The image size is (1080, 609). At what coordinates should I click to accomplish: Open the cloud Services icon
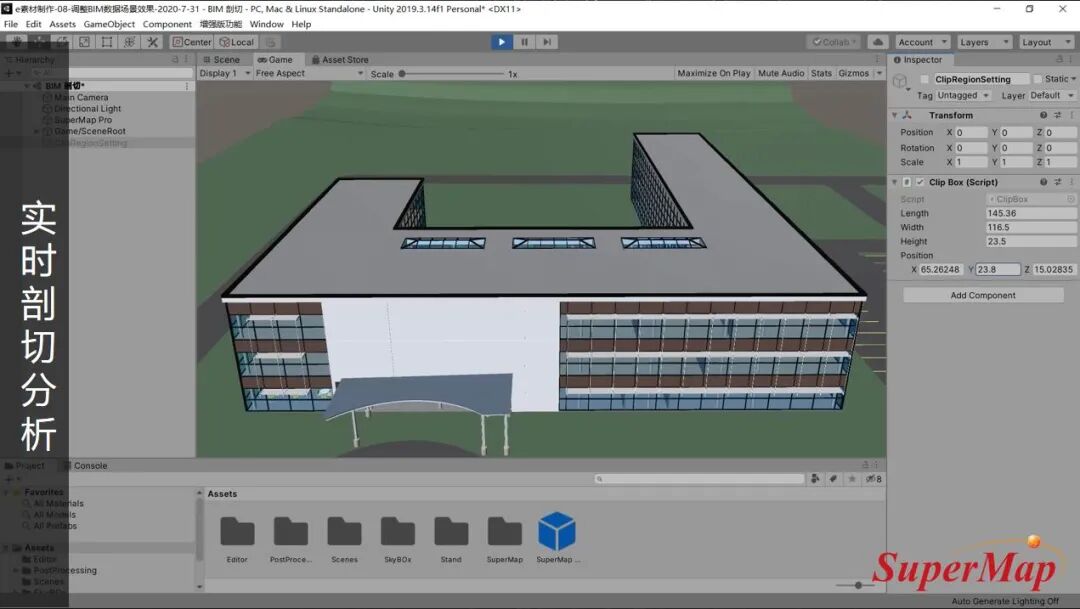pos(878,42)
